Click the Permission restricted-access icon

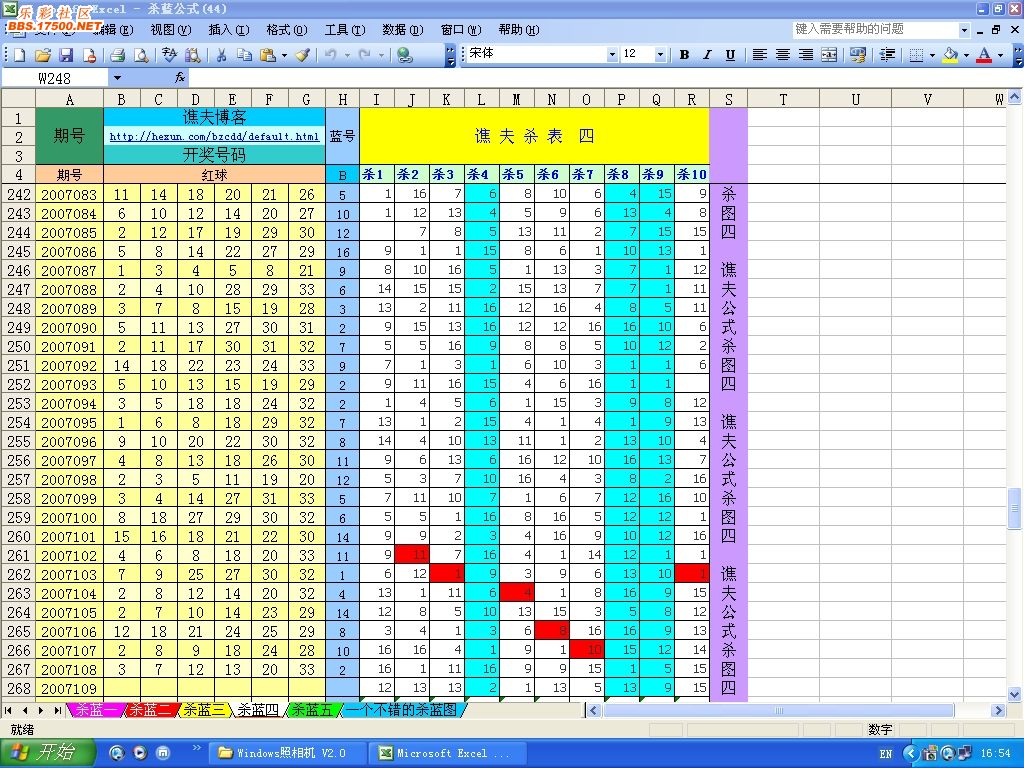point(89,56)
